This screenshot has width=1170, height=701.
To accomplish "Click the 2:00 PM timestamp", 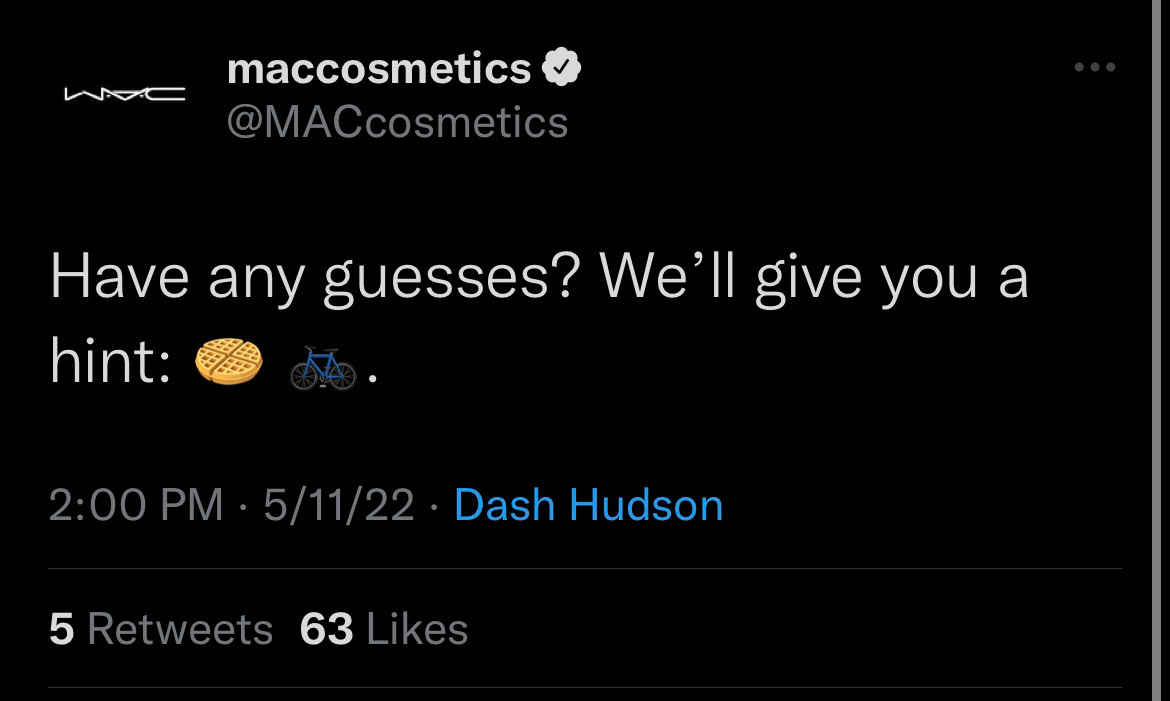I will click(x=136, y=505).
